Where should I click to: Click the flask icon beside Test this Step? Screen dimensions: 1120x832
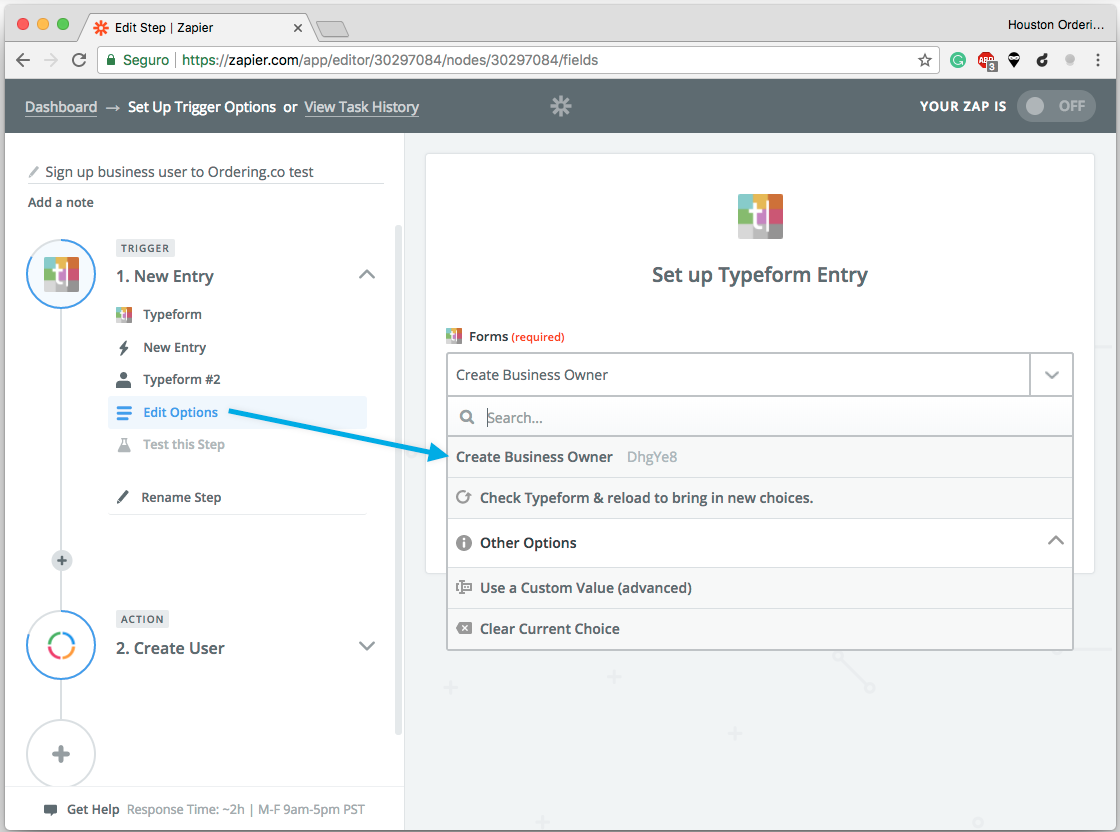124,445
